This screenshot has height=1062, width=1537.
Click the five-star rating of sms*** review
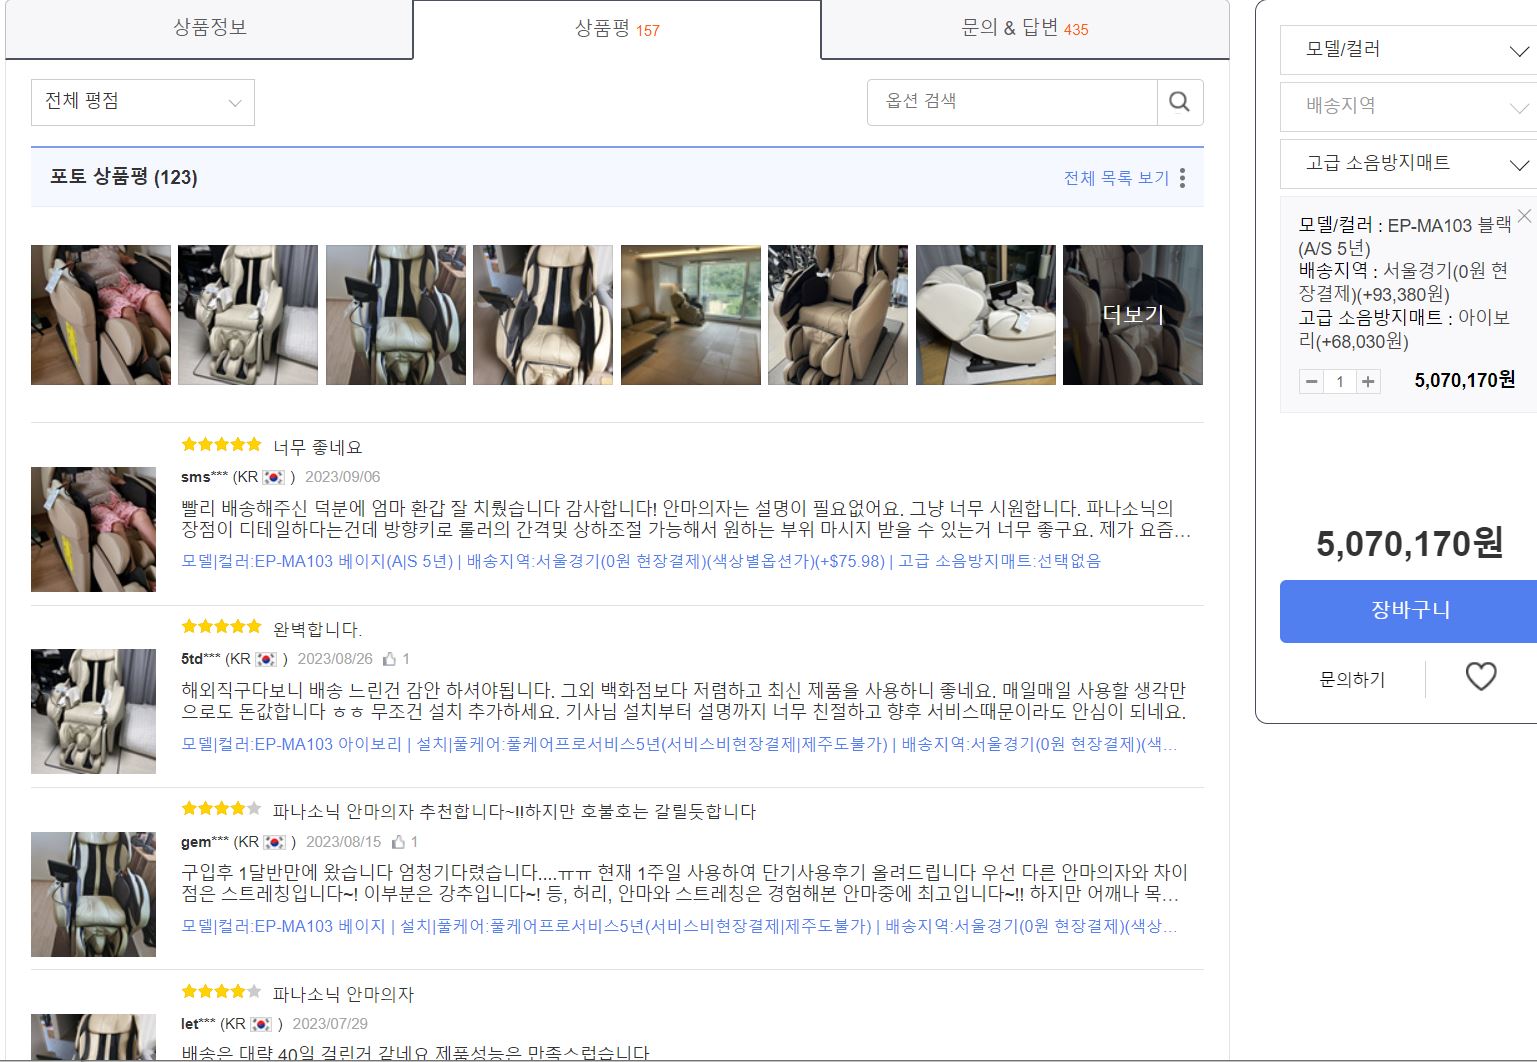tap(221, 444)
